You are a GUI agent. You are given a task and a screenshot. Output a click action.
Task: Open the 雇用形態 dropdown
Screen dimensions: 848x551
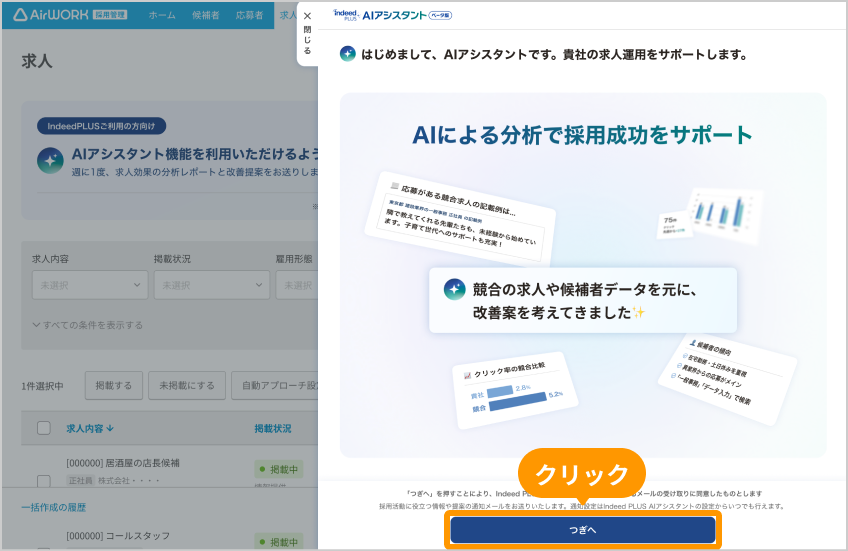tap(296, 285)
